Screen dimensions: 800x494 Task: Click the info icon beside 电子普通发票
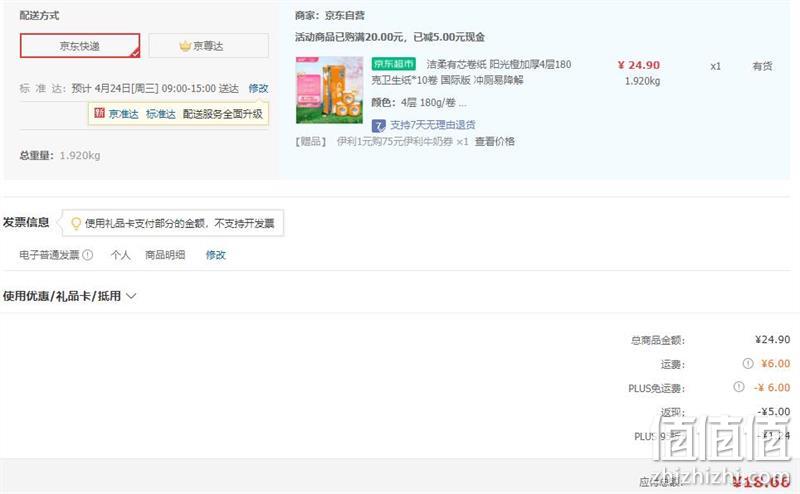88,255
